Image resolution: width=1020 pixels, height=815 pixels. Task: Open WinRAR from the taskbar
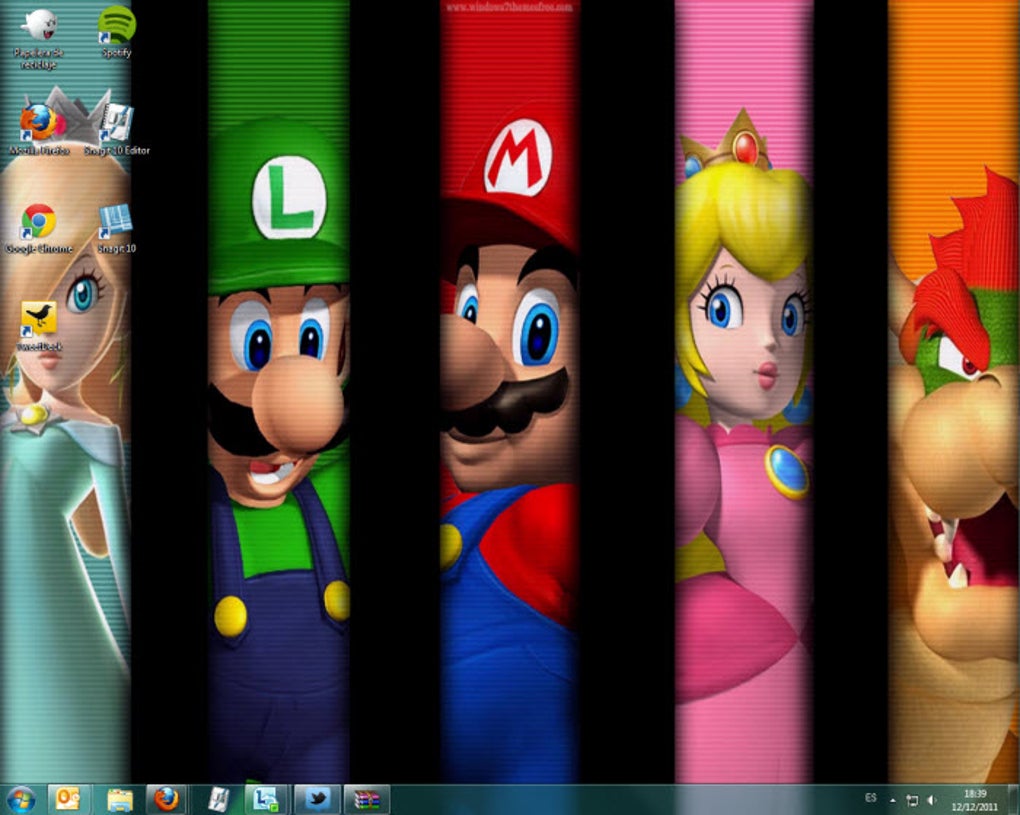(x=366, y=799)
